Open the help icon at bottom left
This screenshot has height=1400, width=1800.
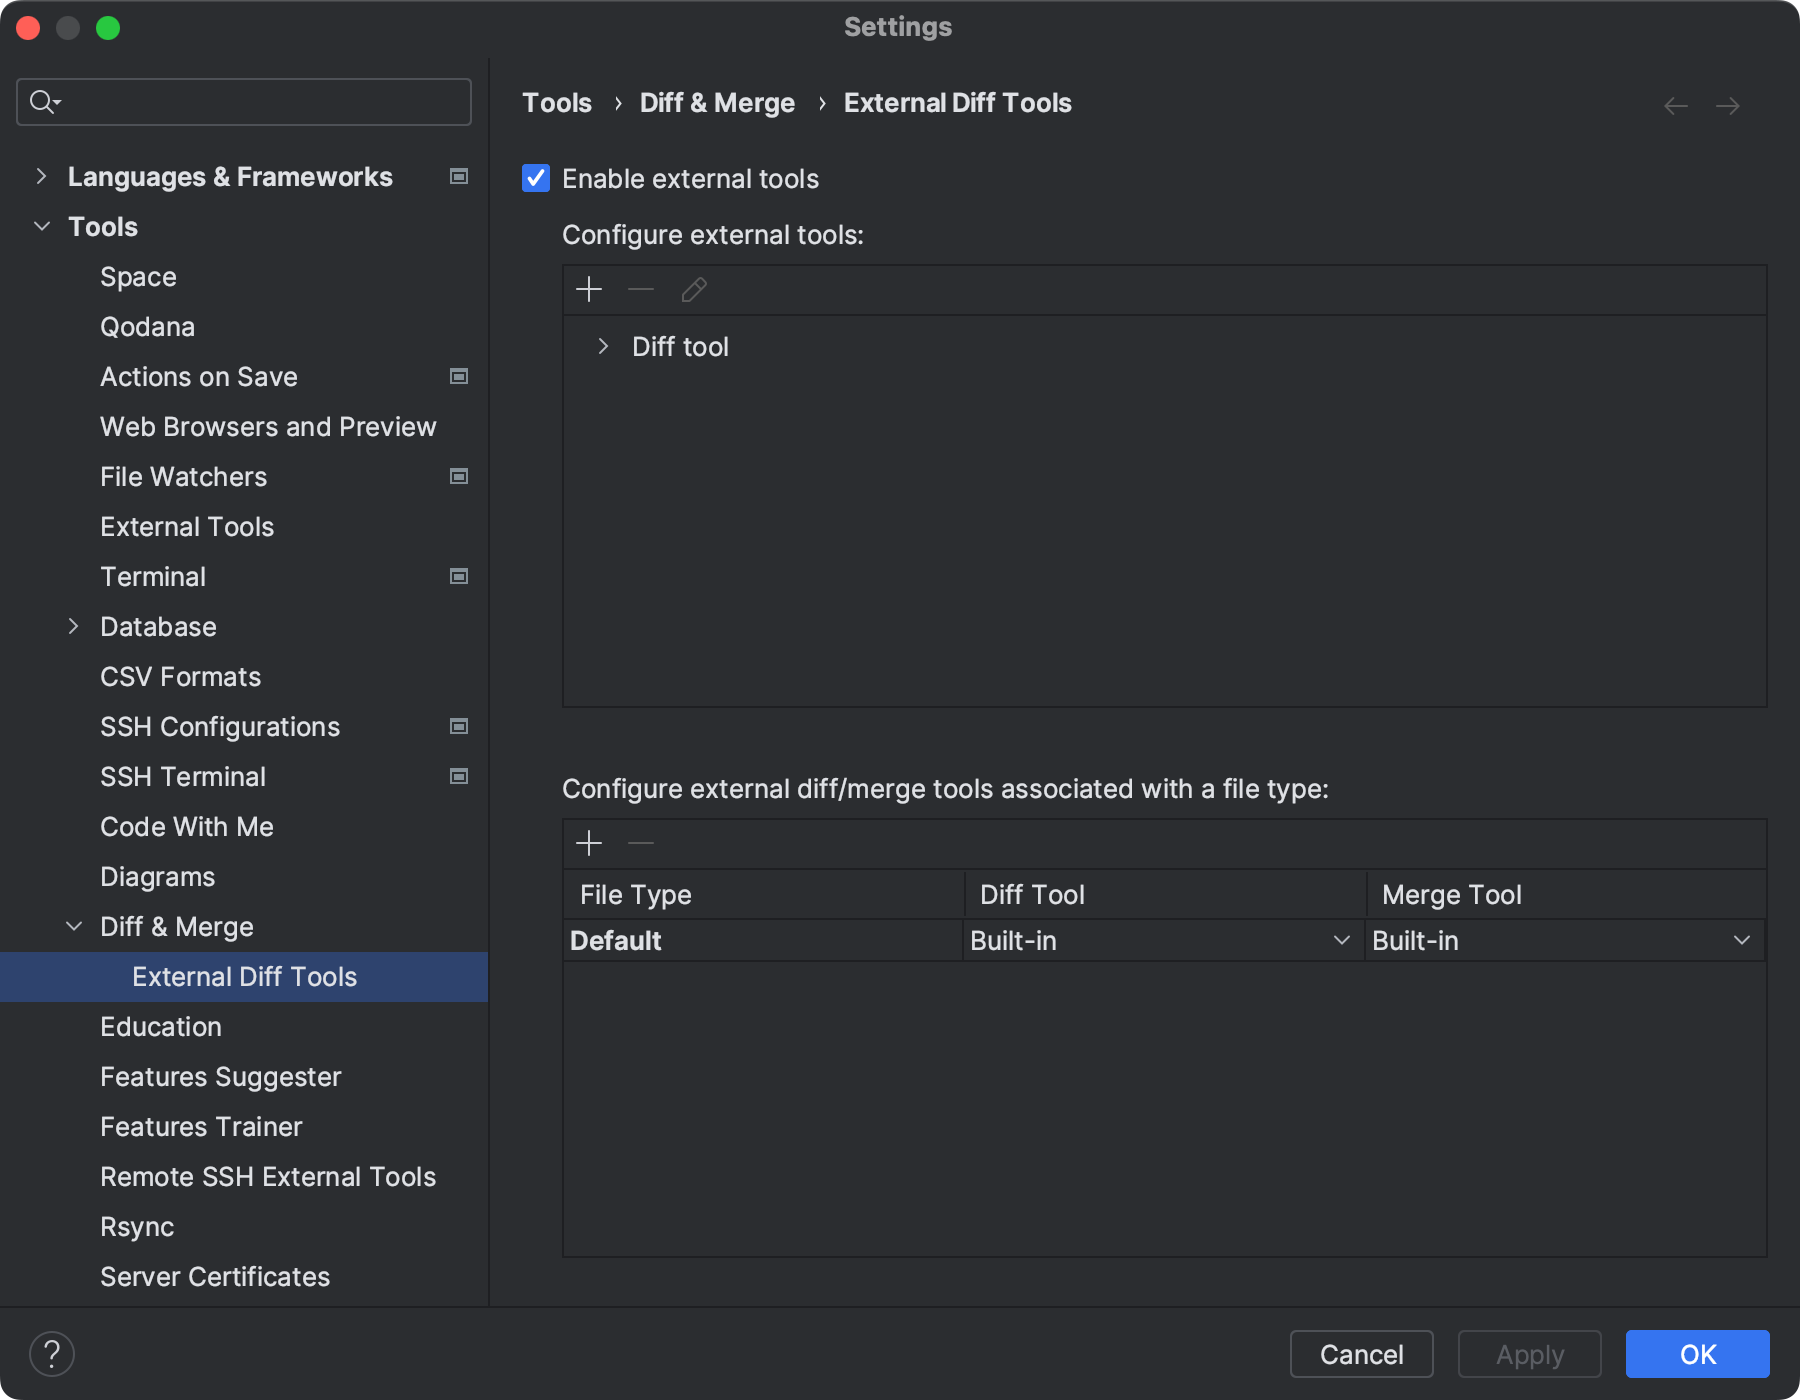(x=53, y=1354)
